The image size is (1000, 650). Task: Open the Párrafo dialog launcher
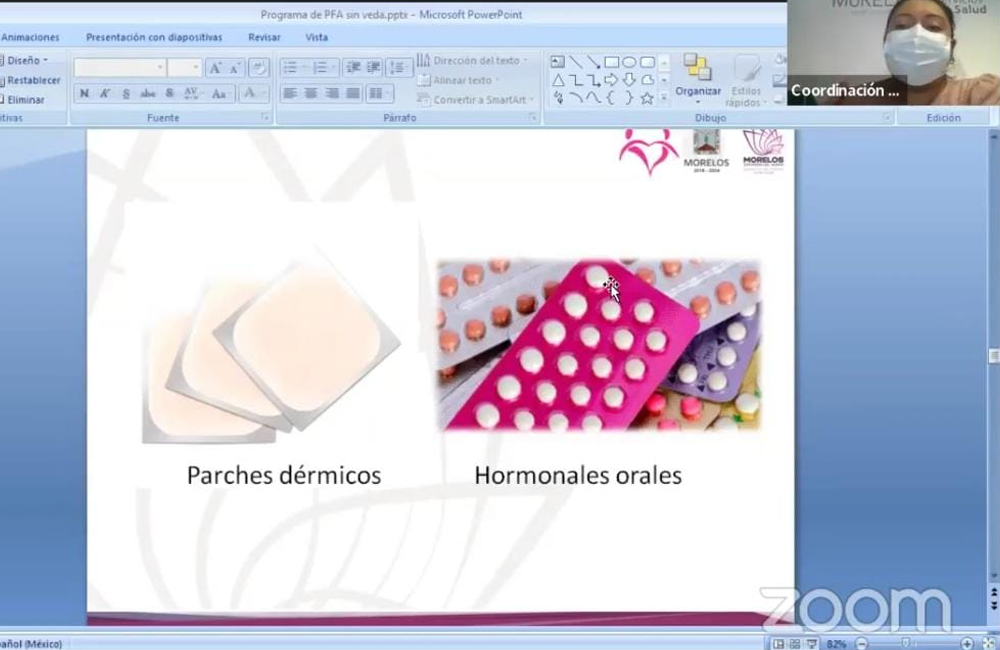(x=533, y=117)
